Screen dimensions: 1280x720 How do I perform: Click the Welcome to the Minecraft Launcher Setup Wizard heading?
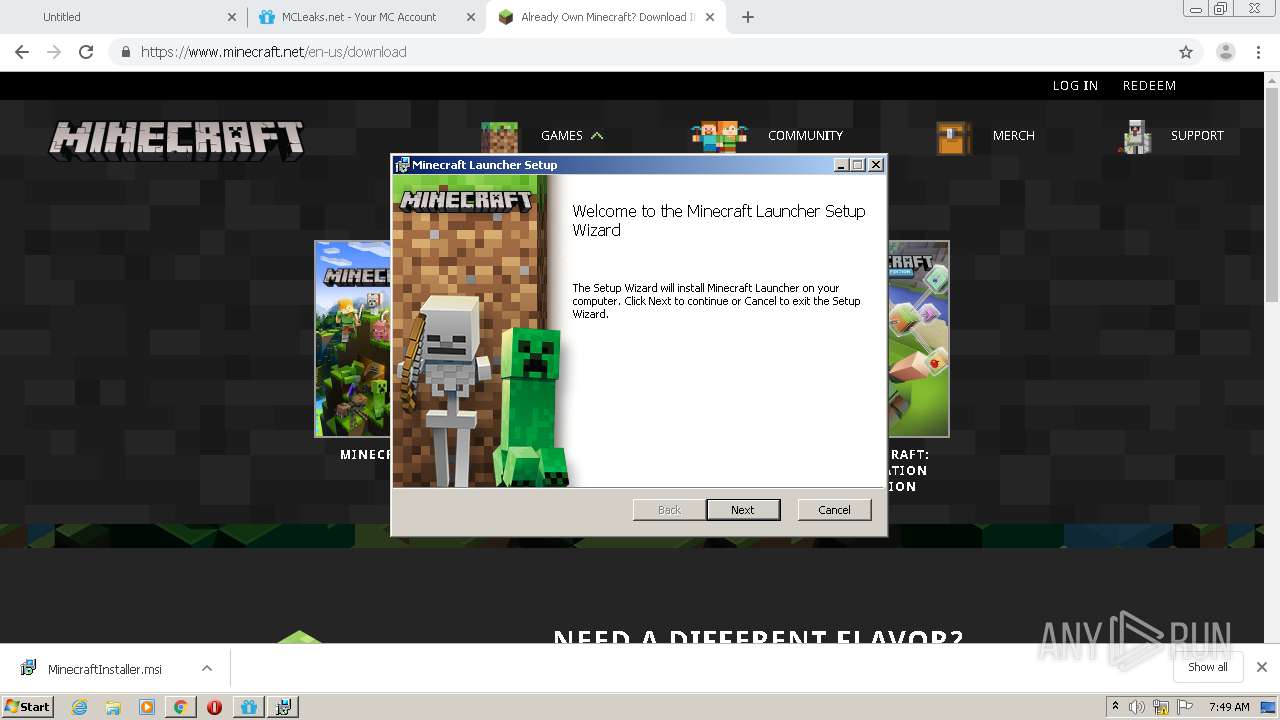pos(718,221)
